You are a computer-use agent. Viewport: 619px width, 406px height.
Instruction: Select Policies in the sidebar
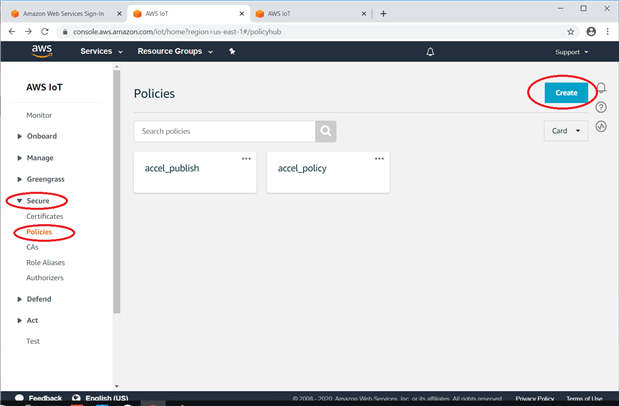39,232
